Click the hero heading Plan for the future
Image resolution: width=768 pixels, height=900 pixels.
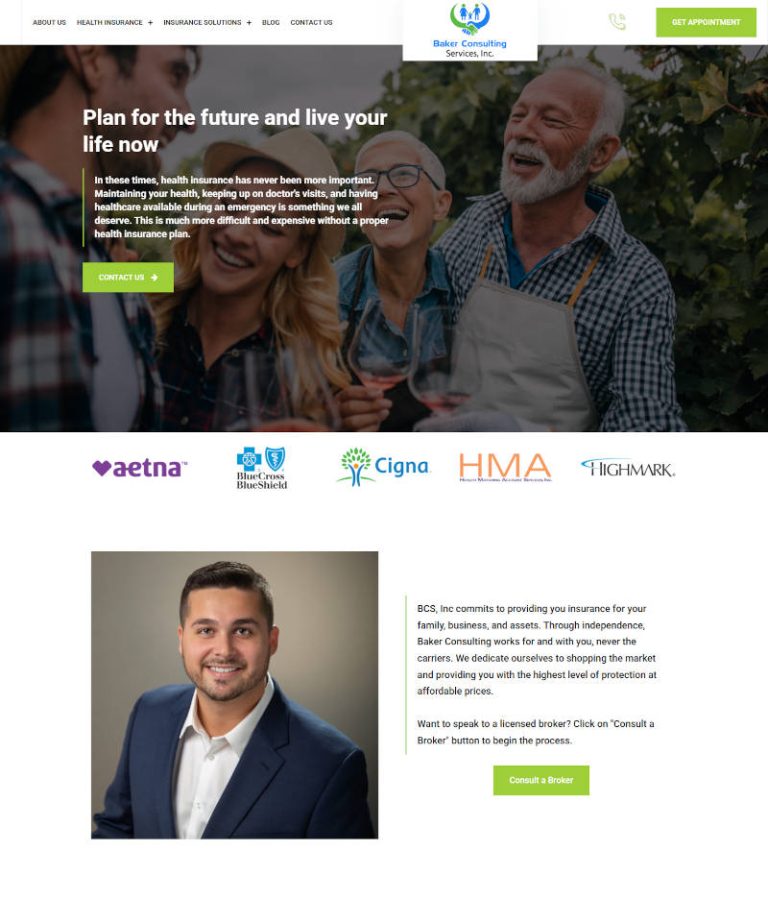(235, 131)
